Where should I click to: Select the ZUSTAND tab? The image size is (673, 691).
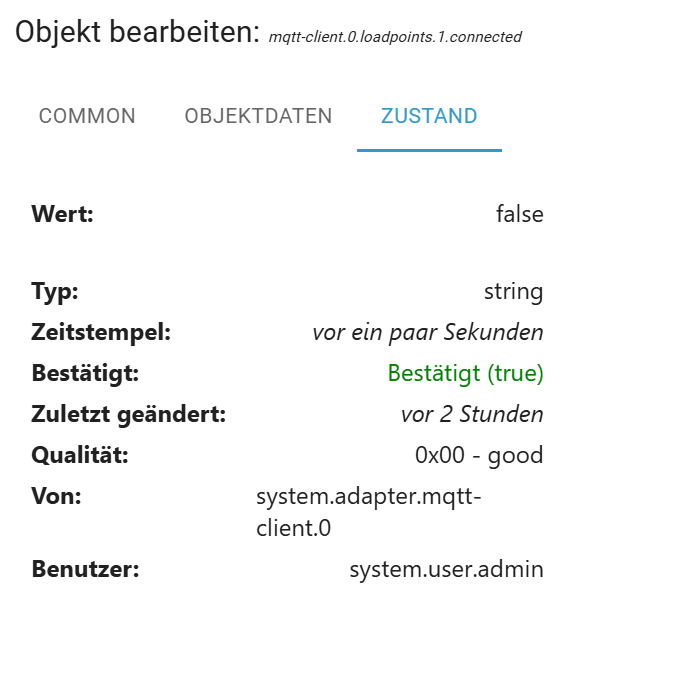pyautogui.click(x=429, y=116)
